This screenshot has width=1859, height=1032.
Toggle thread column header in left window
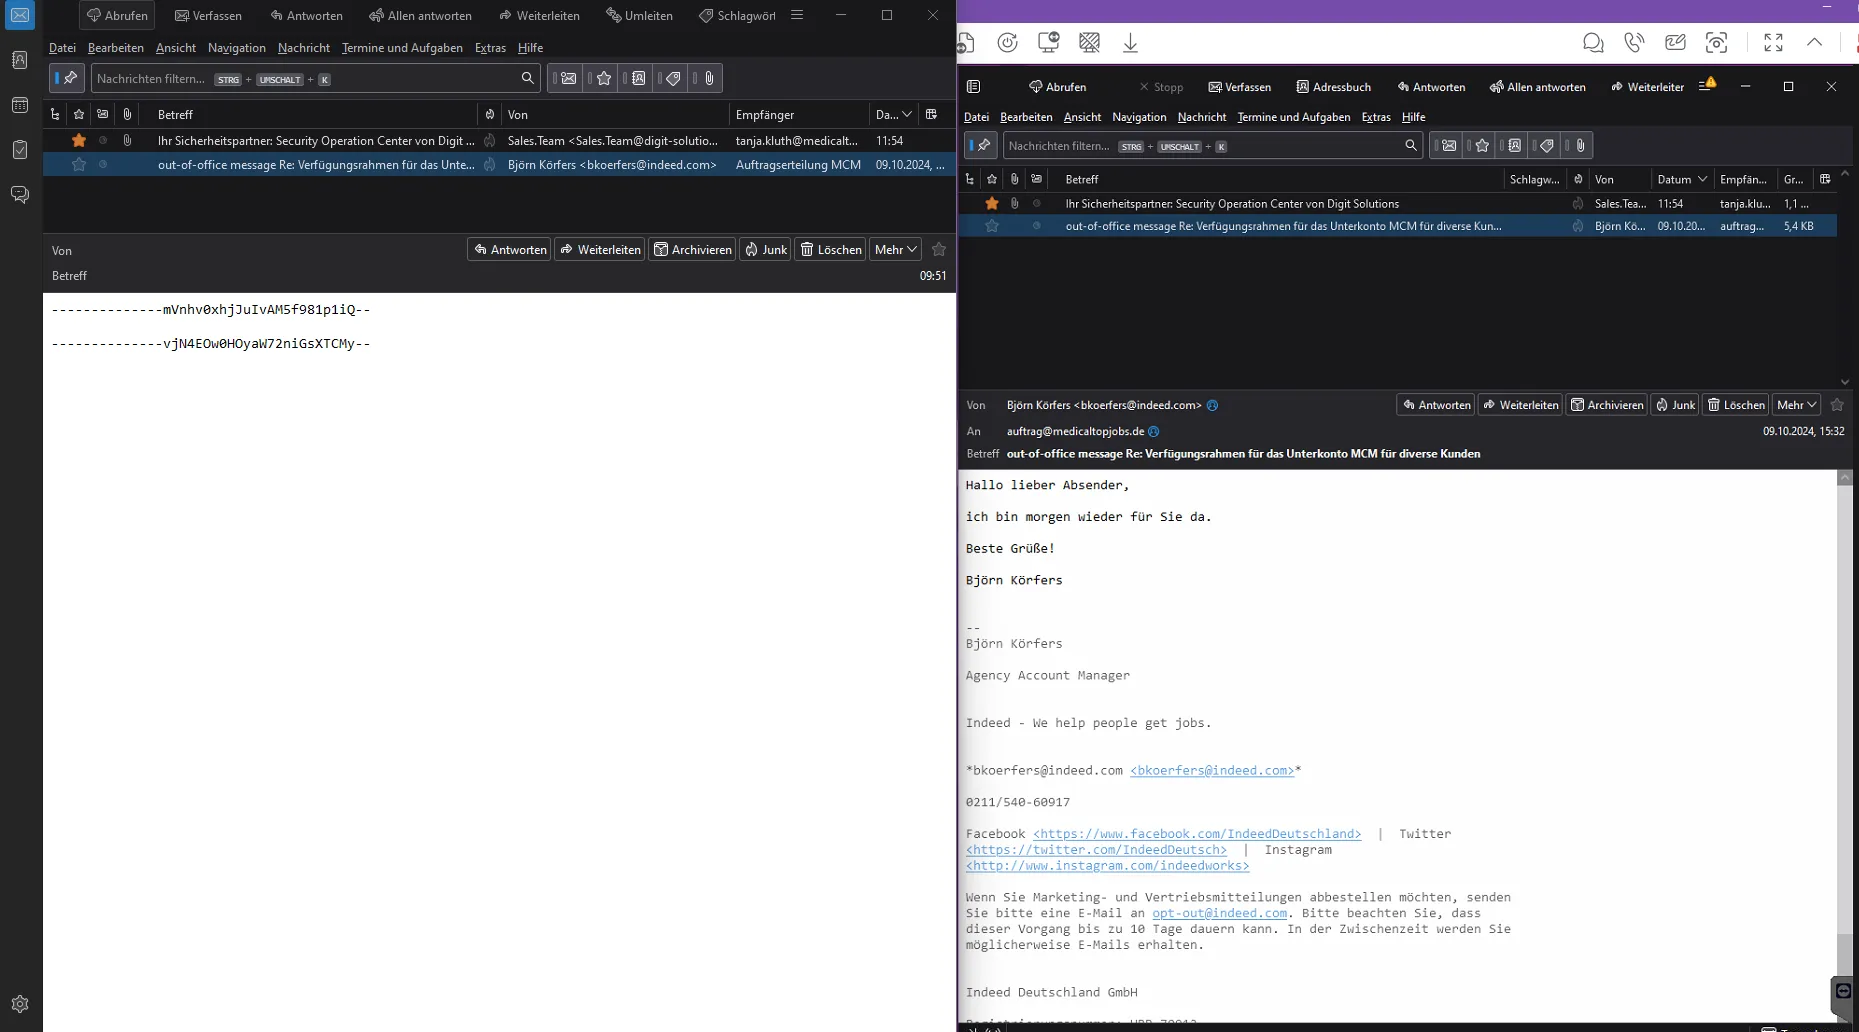[x=55, y=114]
